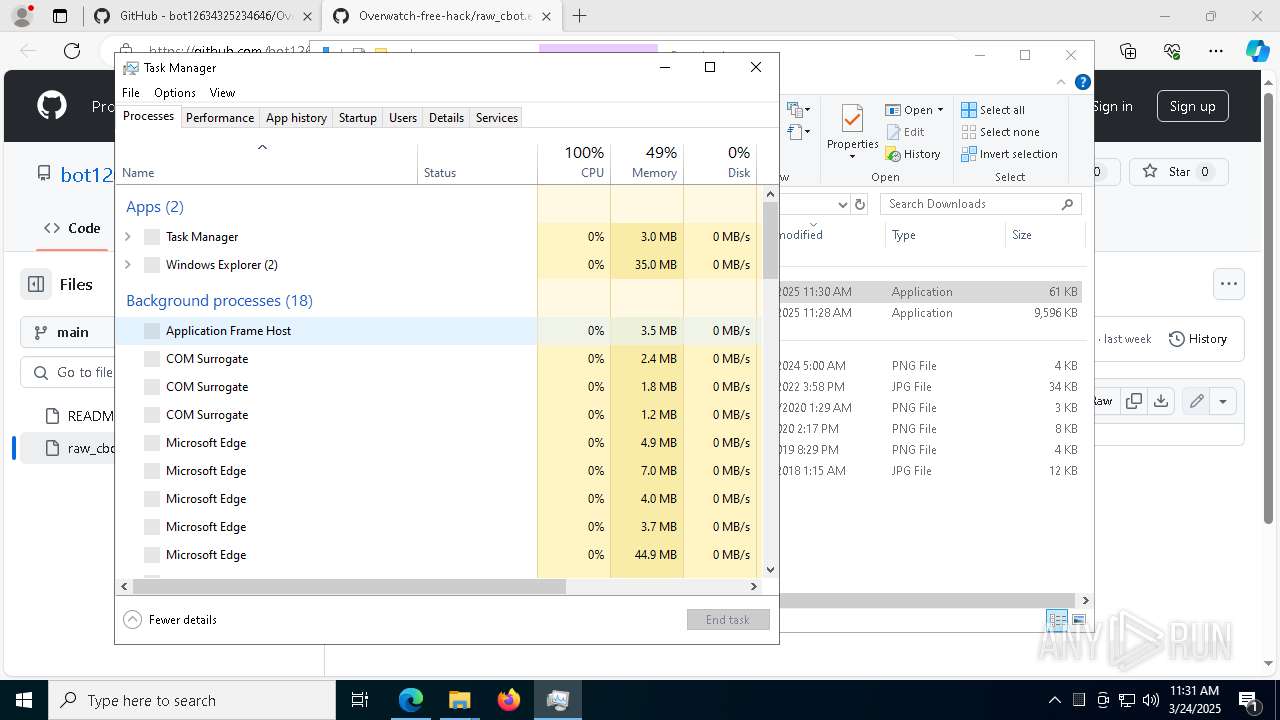Screen dimensions: 1280x720
Task: Open Firefox from the taskbar
Action: click(509, 700)
